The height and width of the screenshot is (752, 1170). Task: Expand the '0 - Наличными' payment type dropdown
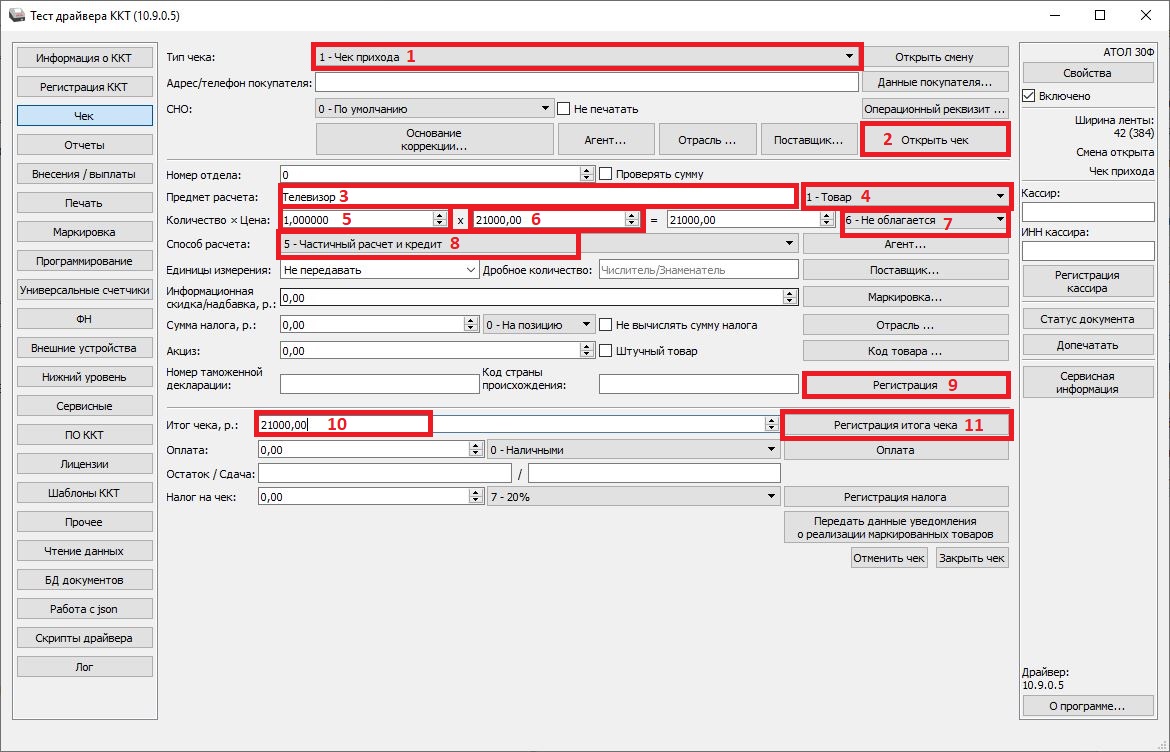pos(771,450)
